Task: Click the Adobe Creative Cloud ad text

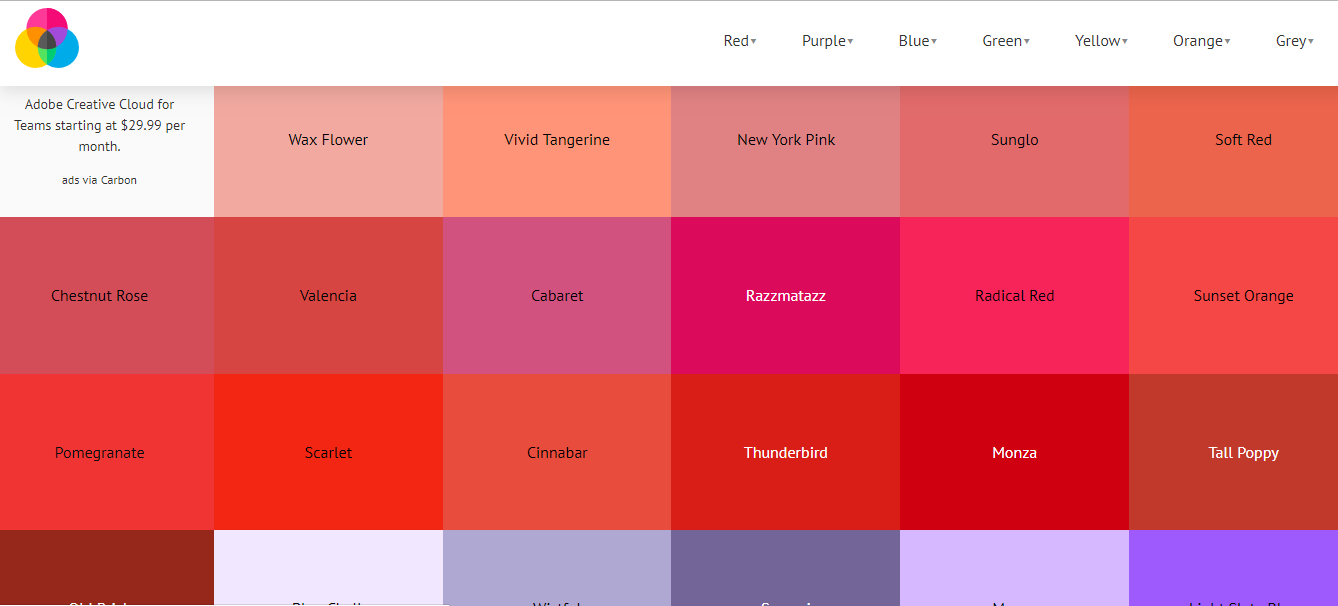Action: point(100,125)
